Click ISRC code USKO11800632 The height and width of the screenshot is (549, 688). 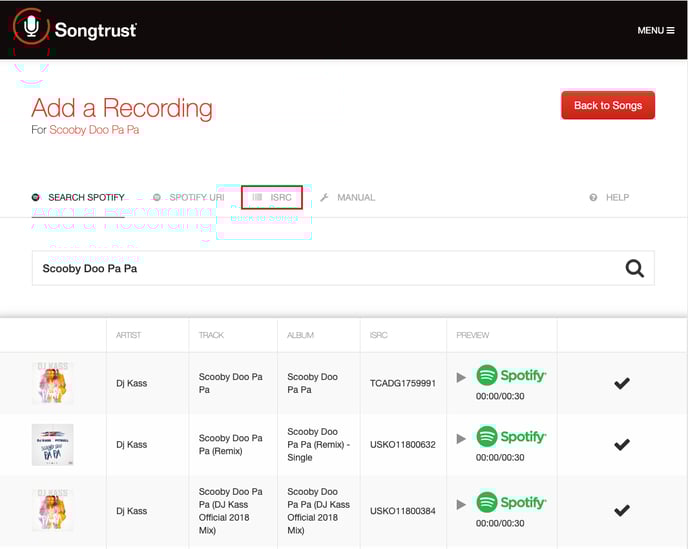pos(403,445)
